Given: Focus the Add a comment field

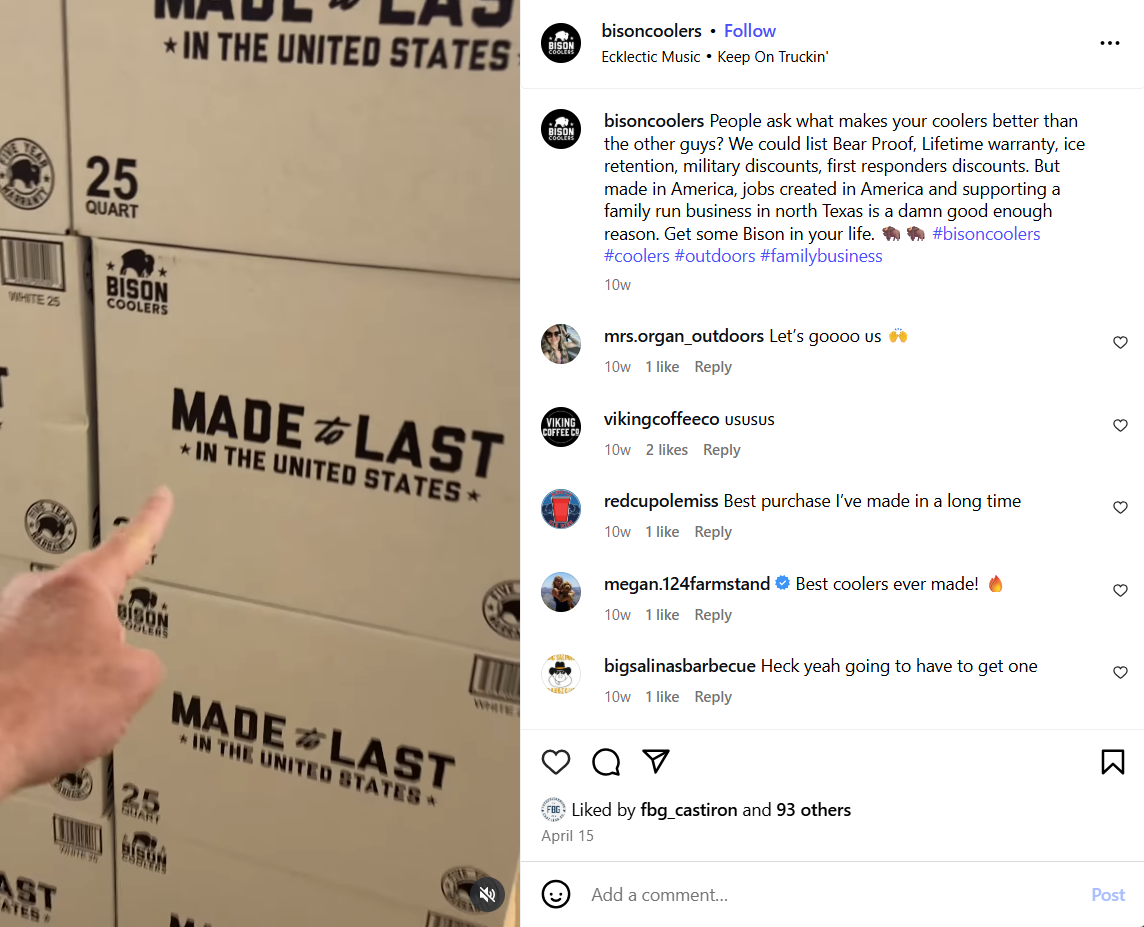Looking at the screenshot, I should (832, 895).
